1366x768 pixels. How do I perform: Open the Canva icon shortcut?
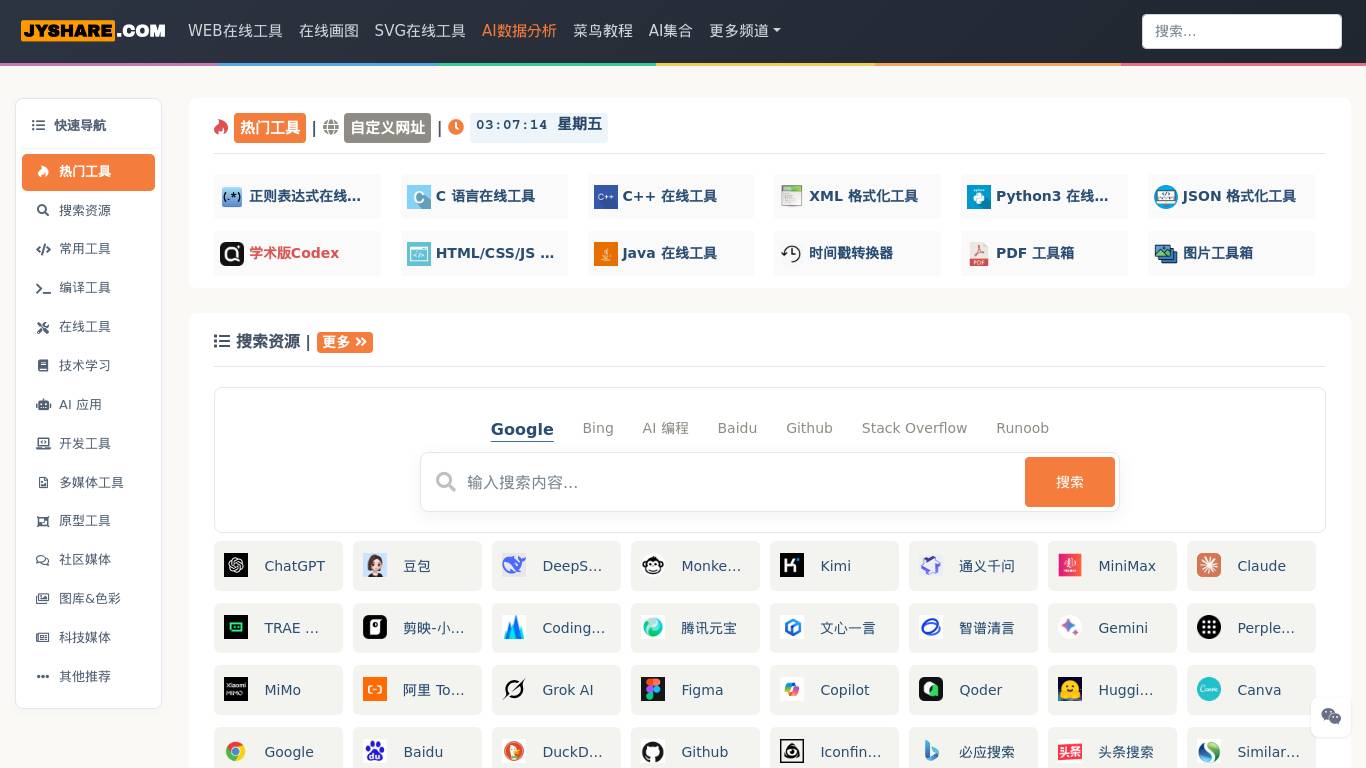click(x=1209, y=690)
